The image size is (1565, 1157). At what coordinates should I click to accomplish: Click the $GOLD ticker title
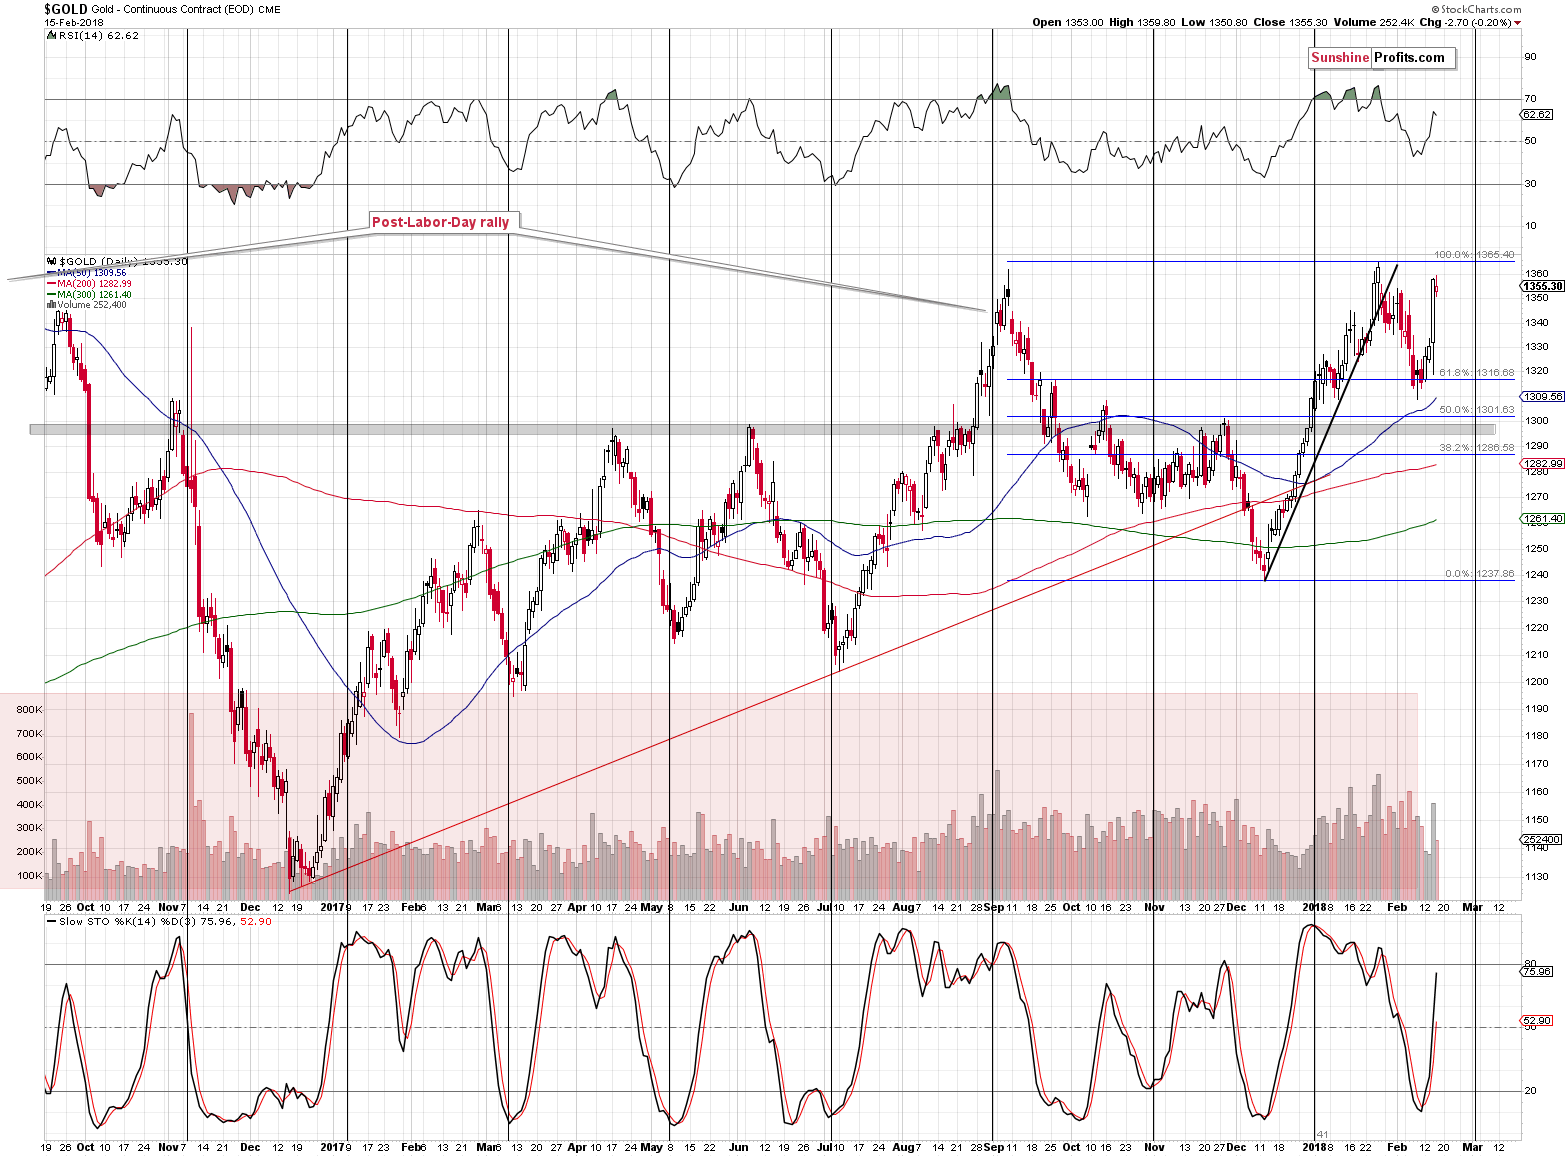66,9
